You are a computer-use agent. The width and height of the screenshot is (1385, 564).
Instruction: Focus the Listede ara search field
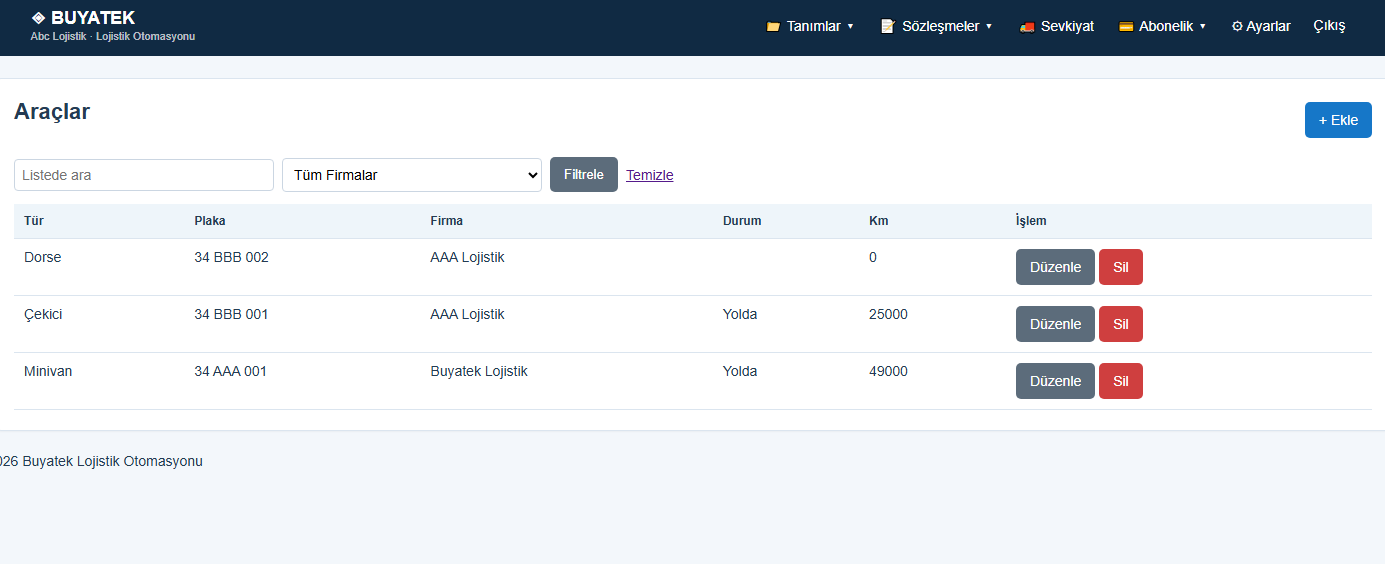coord(144,175)
